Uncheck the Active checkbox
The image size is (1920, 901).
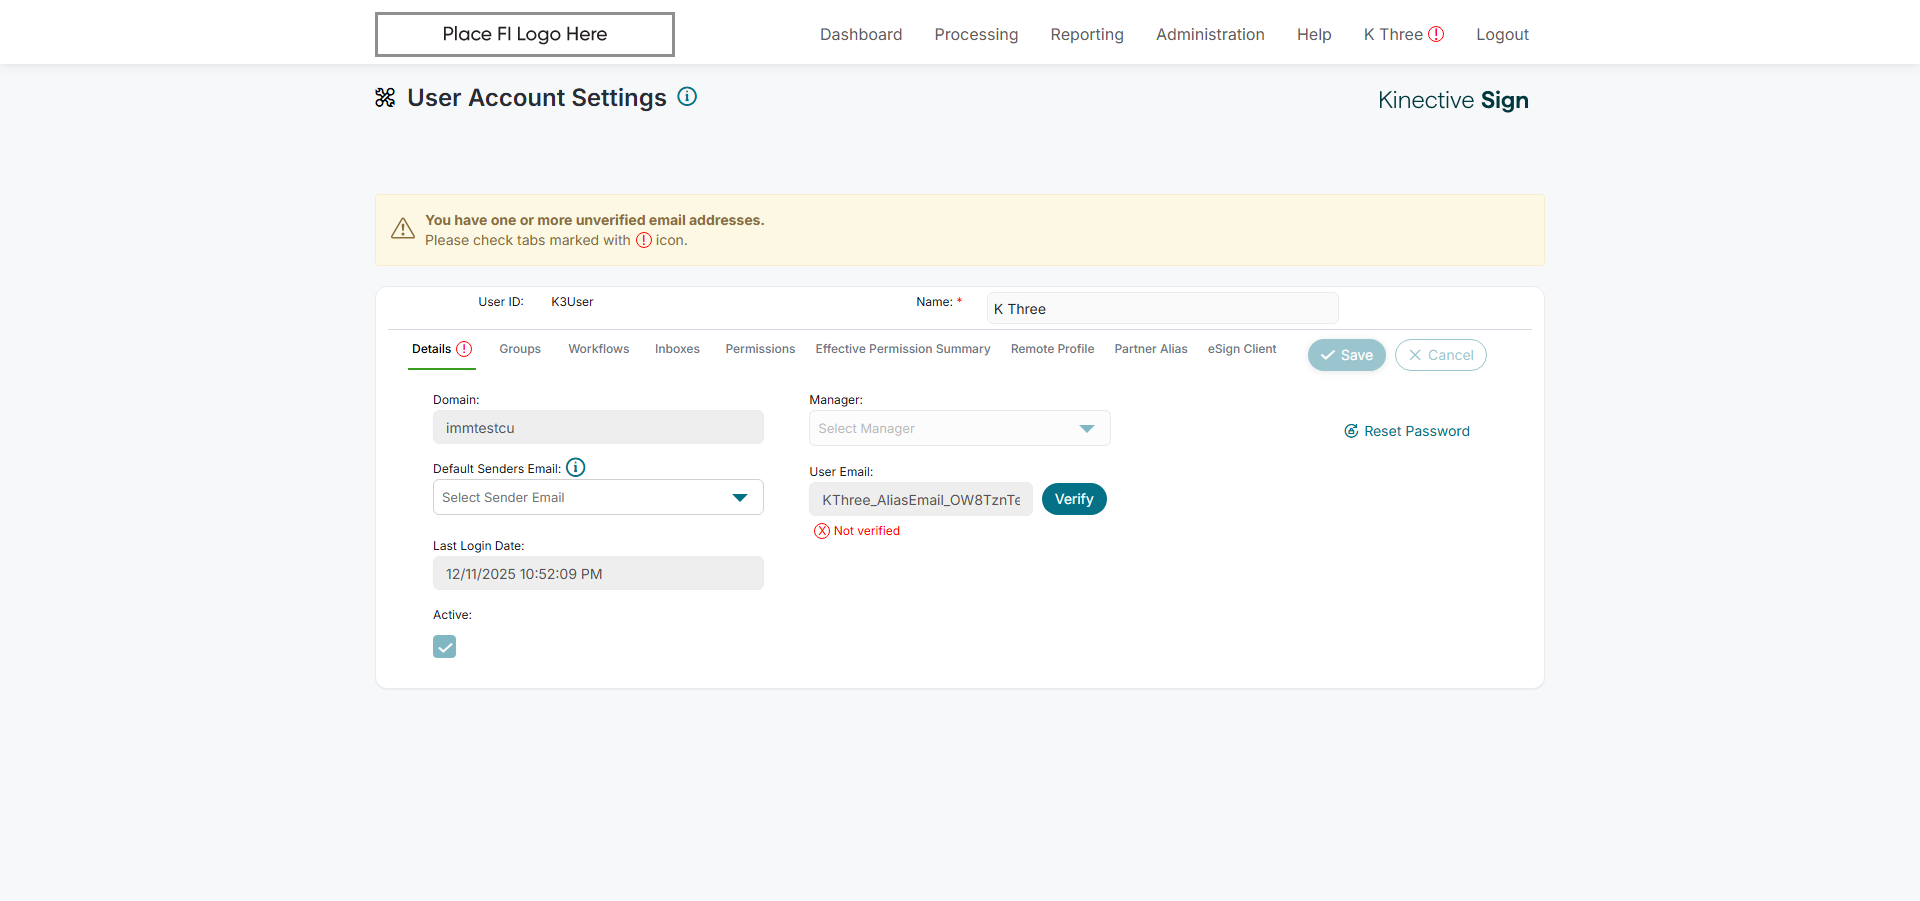[445, 647]
